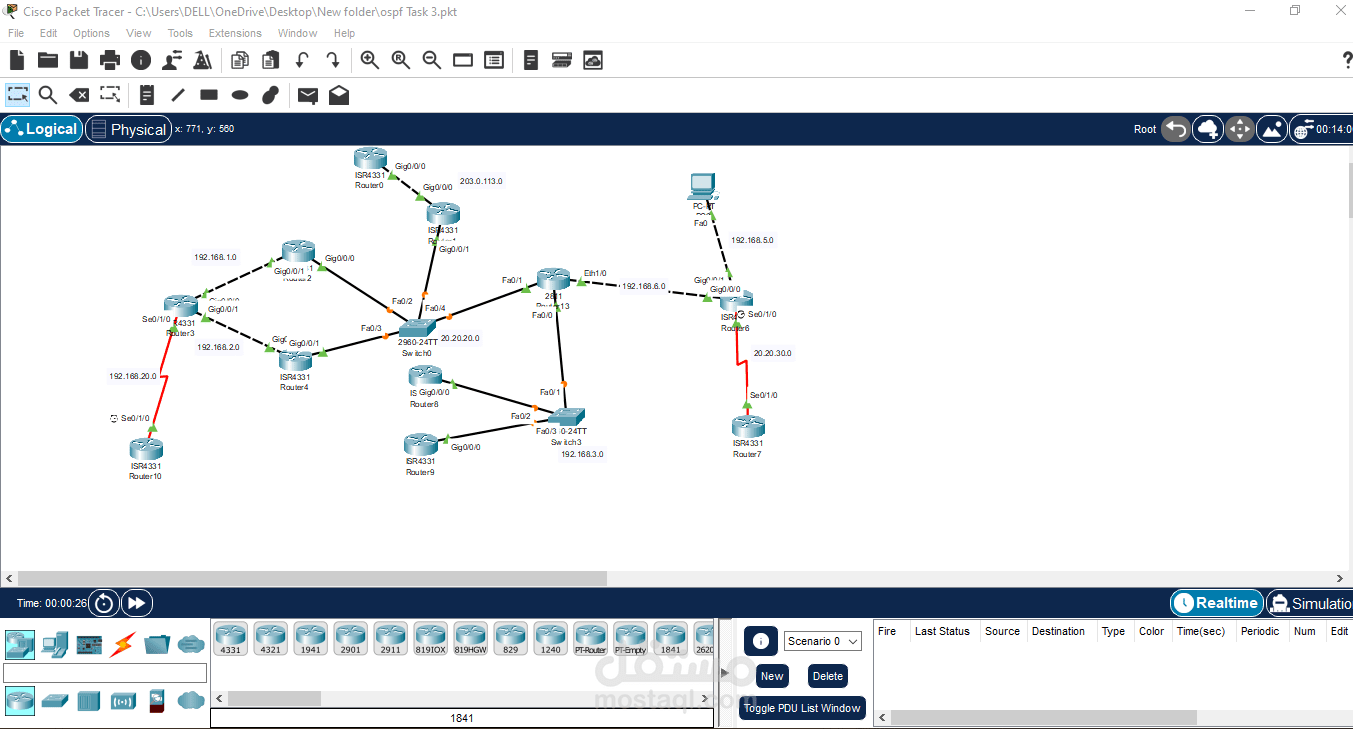The image size is (1353, 729).
Task: Open the Edit menu
Action: (x=48, y=33)
